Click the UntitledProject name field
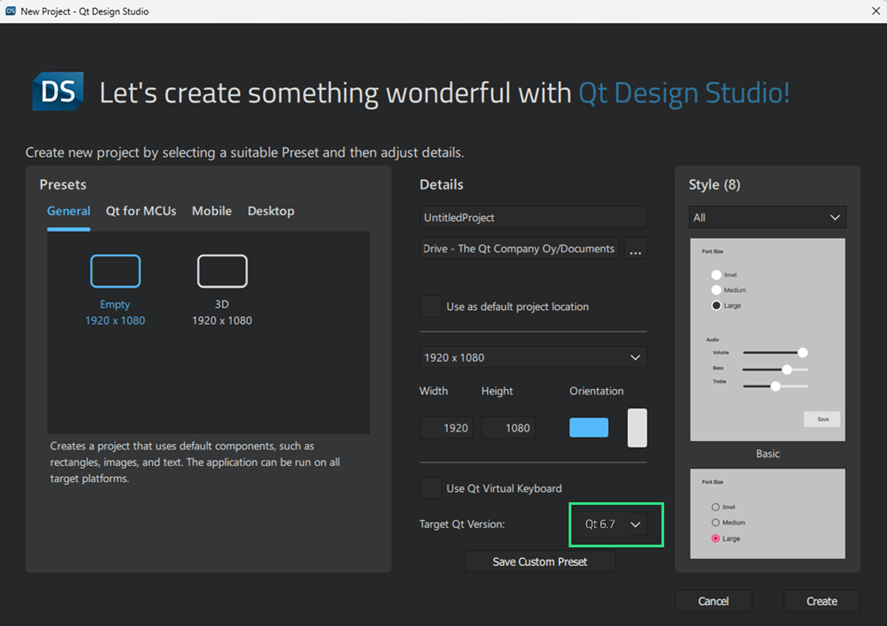 533,217
